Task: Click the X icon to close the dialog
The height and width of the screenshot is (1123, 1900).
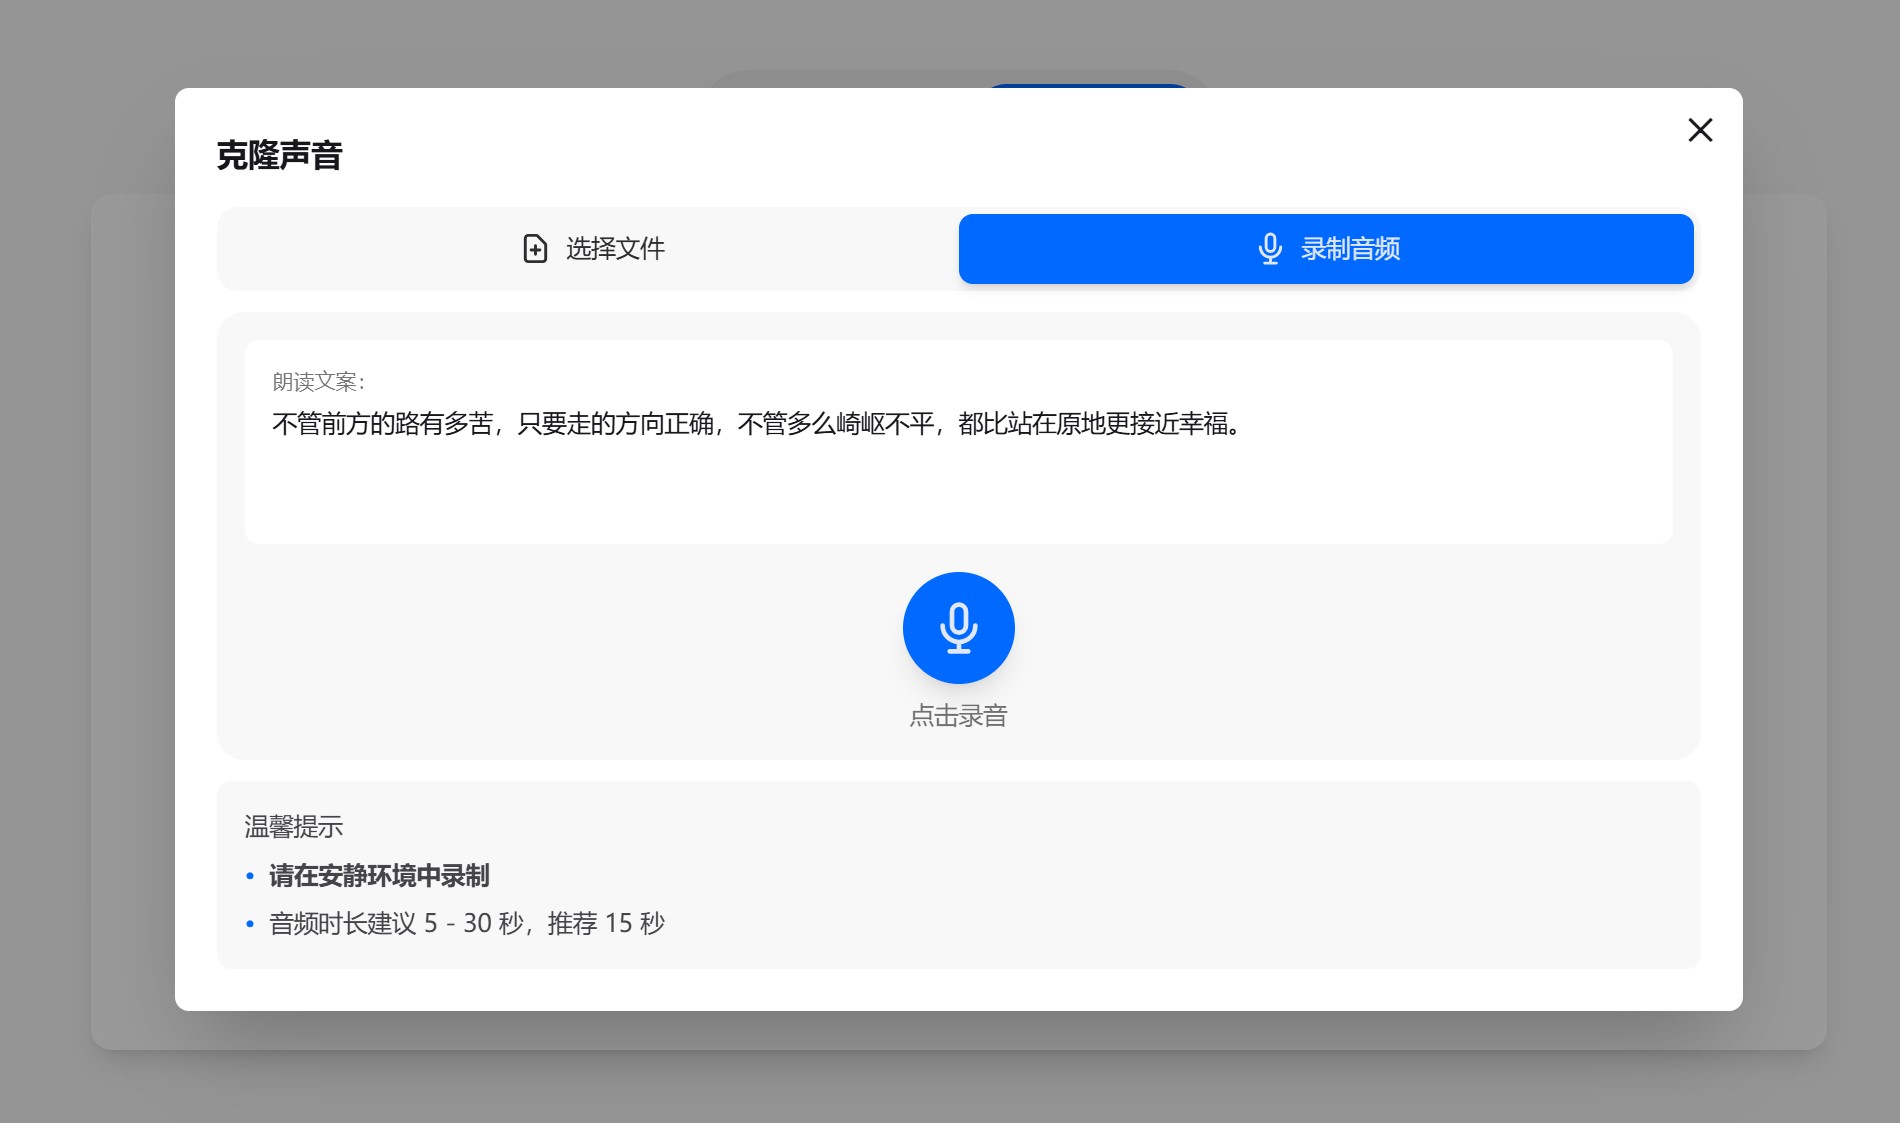Action: [x=1699, y=130]
